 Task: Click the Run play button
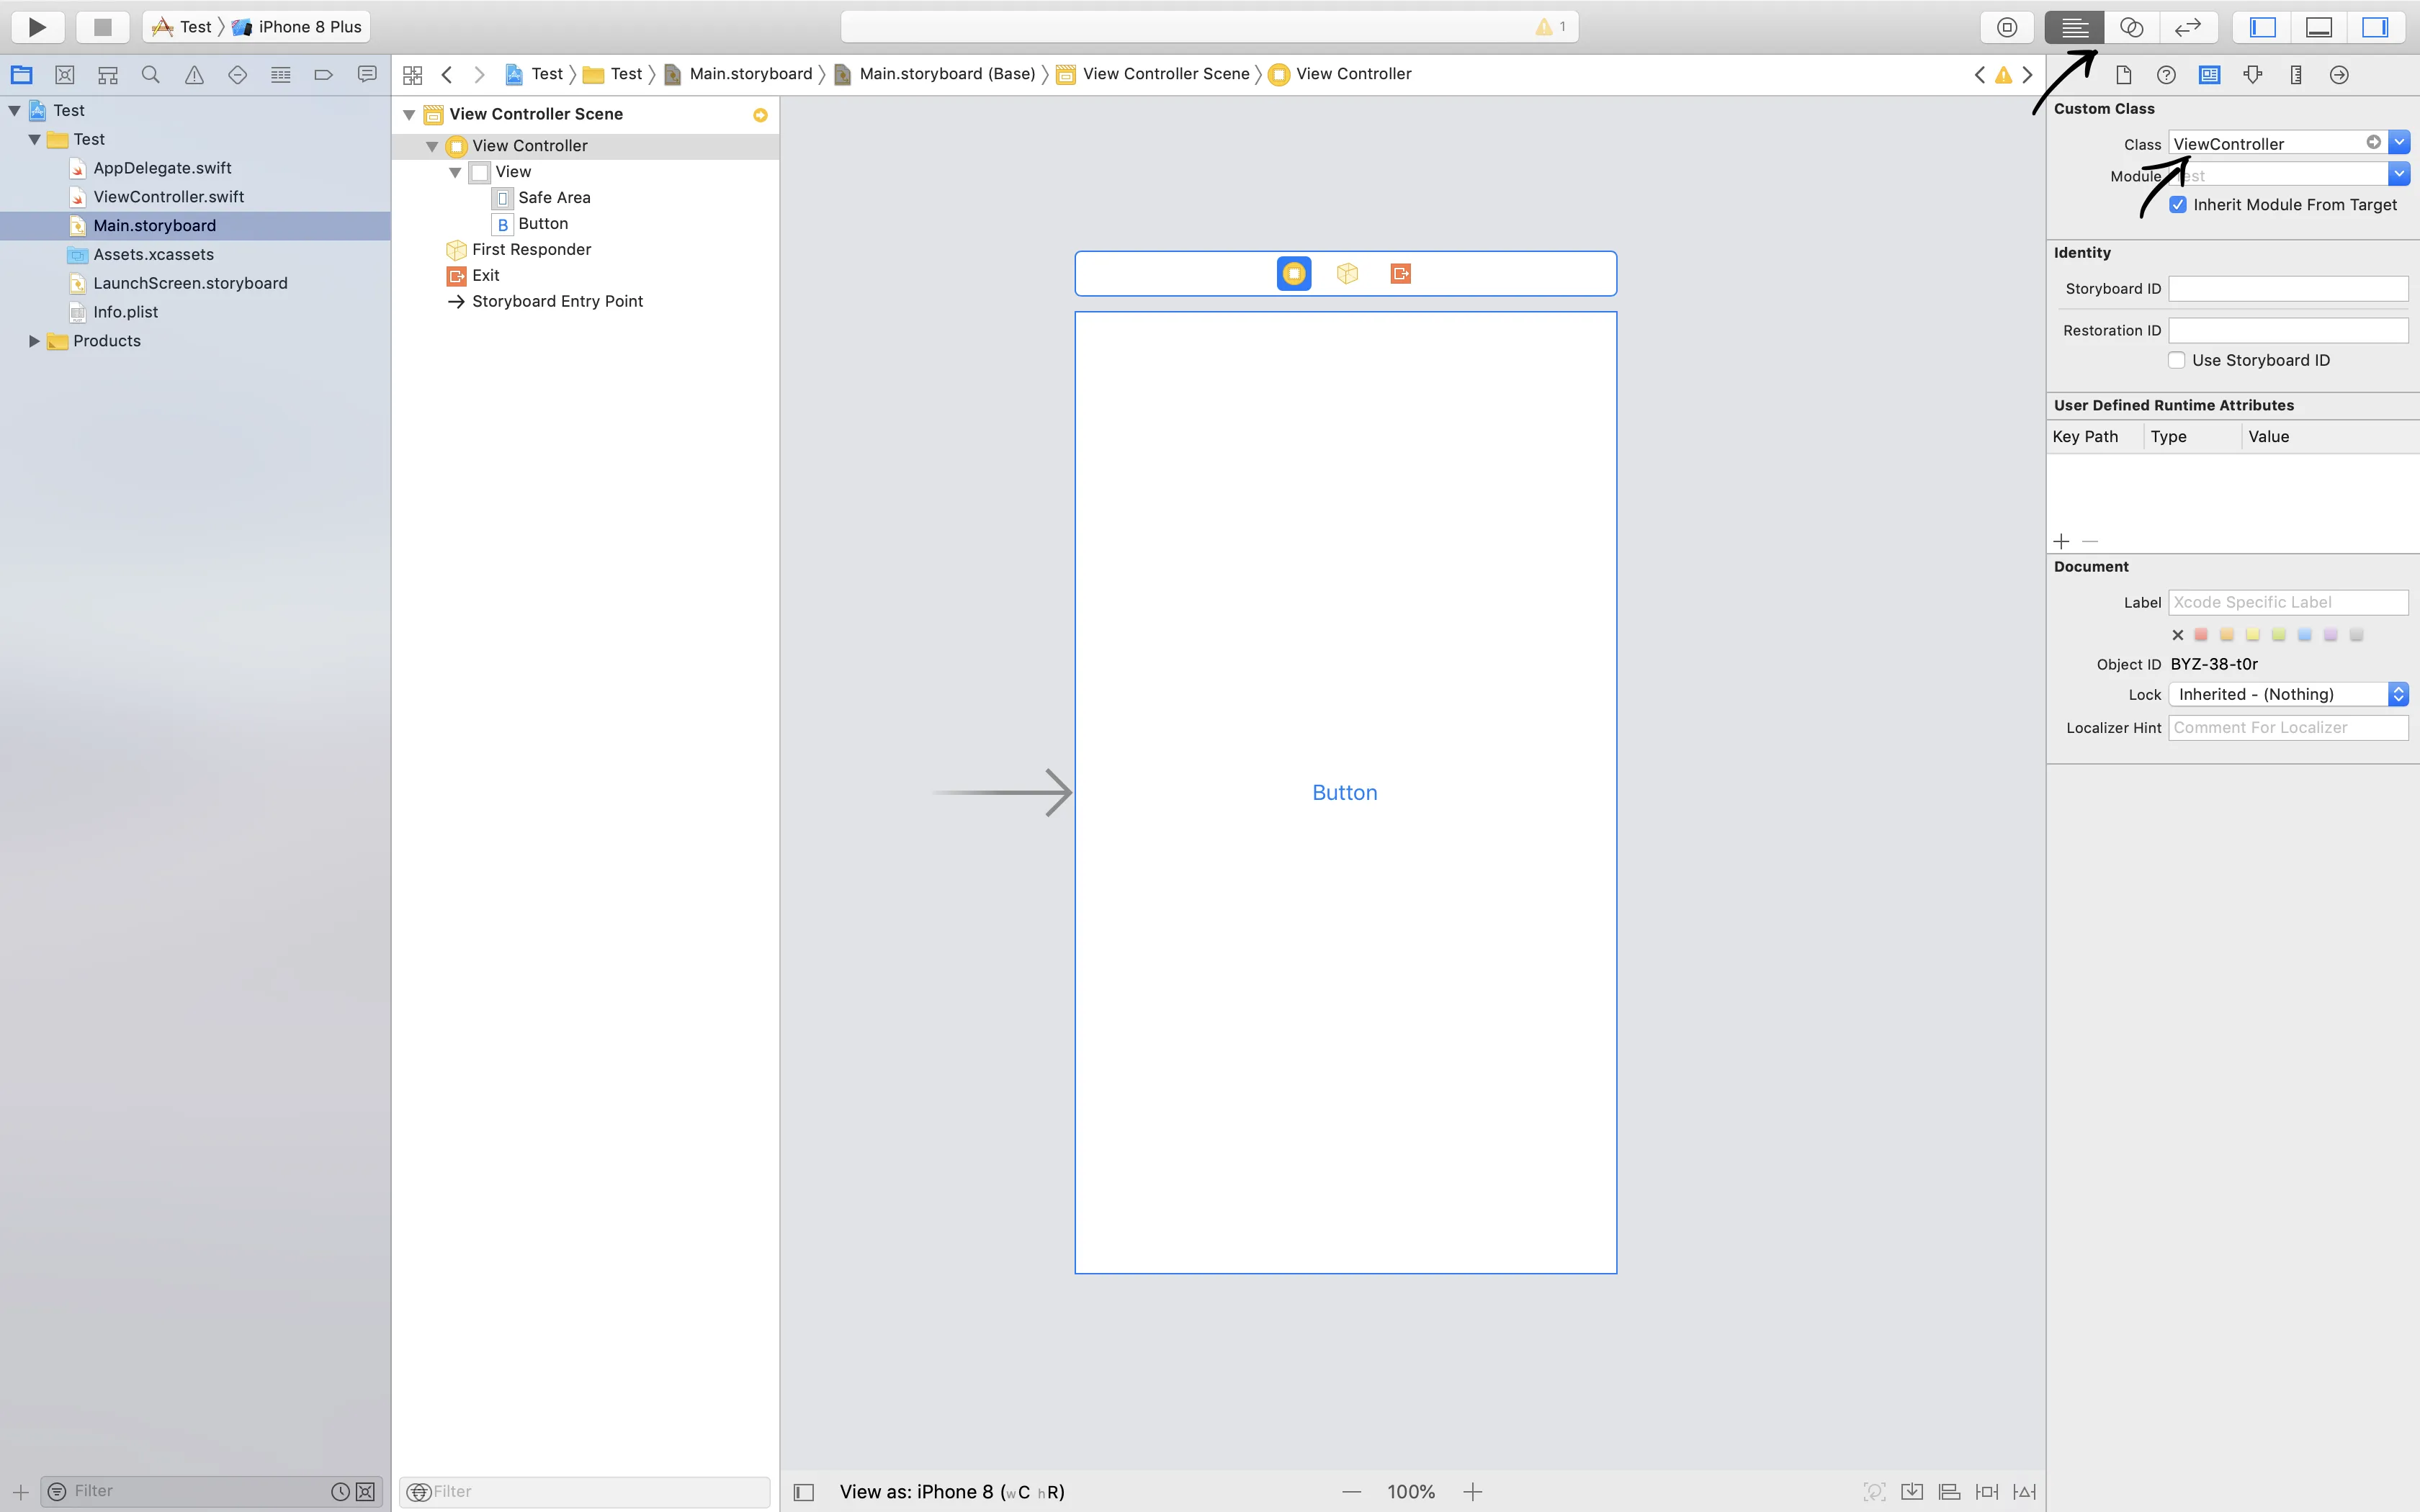[x=37, y=27]
